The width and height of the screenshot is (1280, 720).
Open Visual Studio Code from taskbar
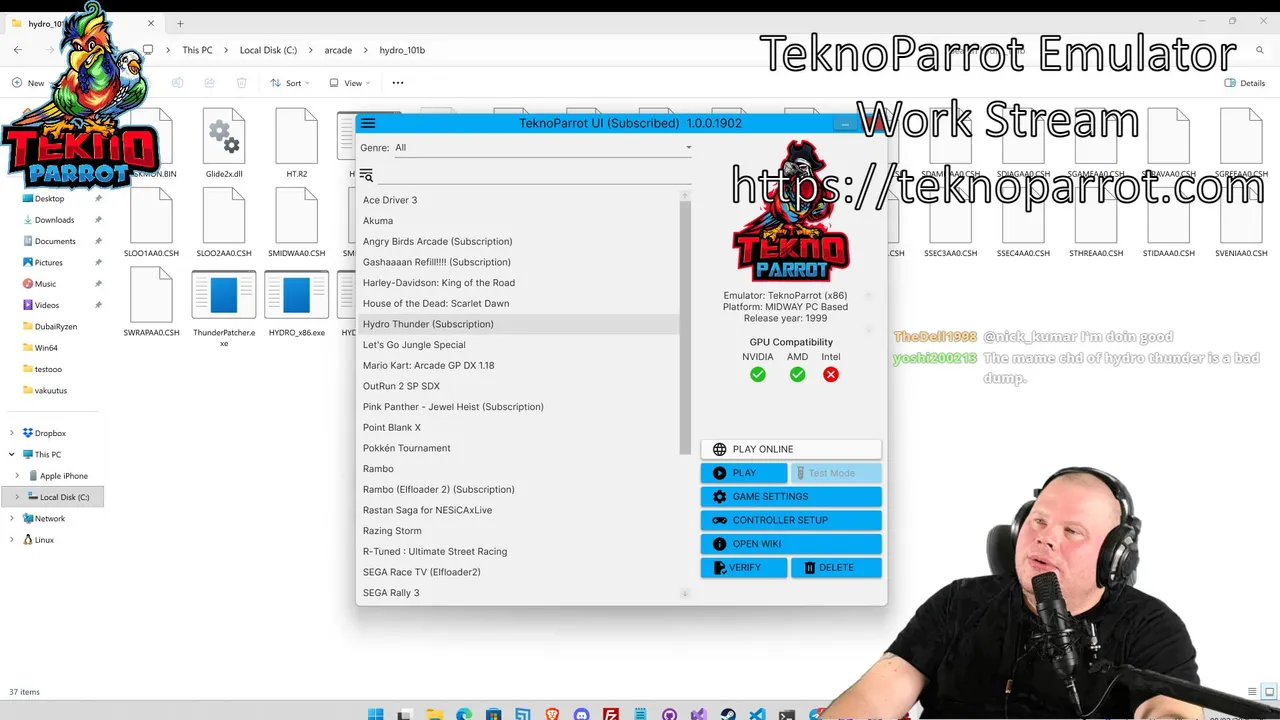pyautogui.click(x=757, y=714)
